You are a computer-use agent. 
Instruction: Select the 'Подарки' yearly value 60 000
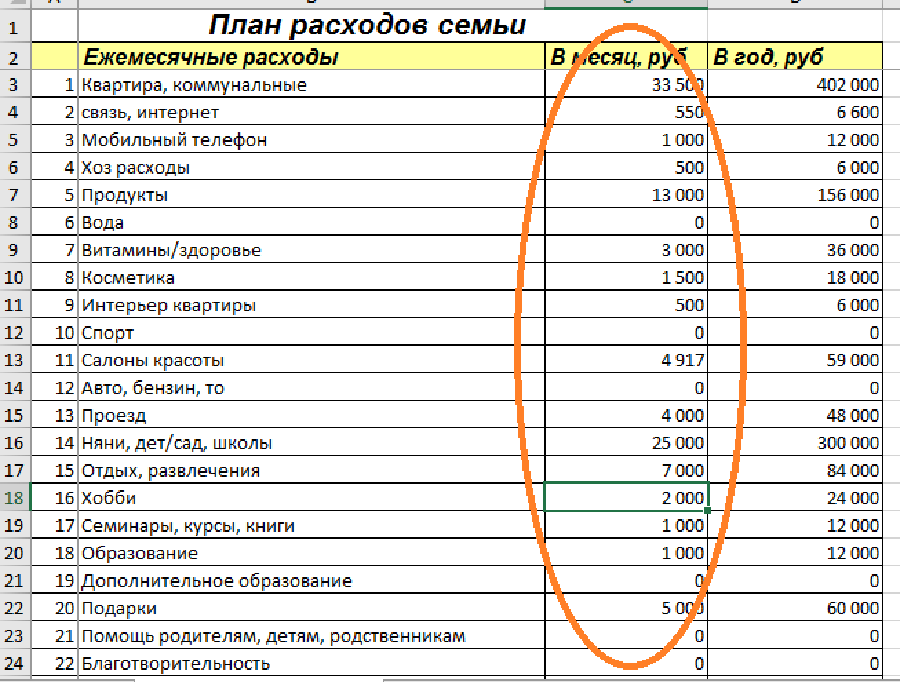[795, 608]
